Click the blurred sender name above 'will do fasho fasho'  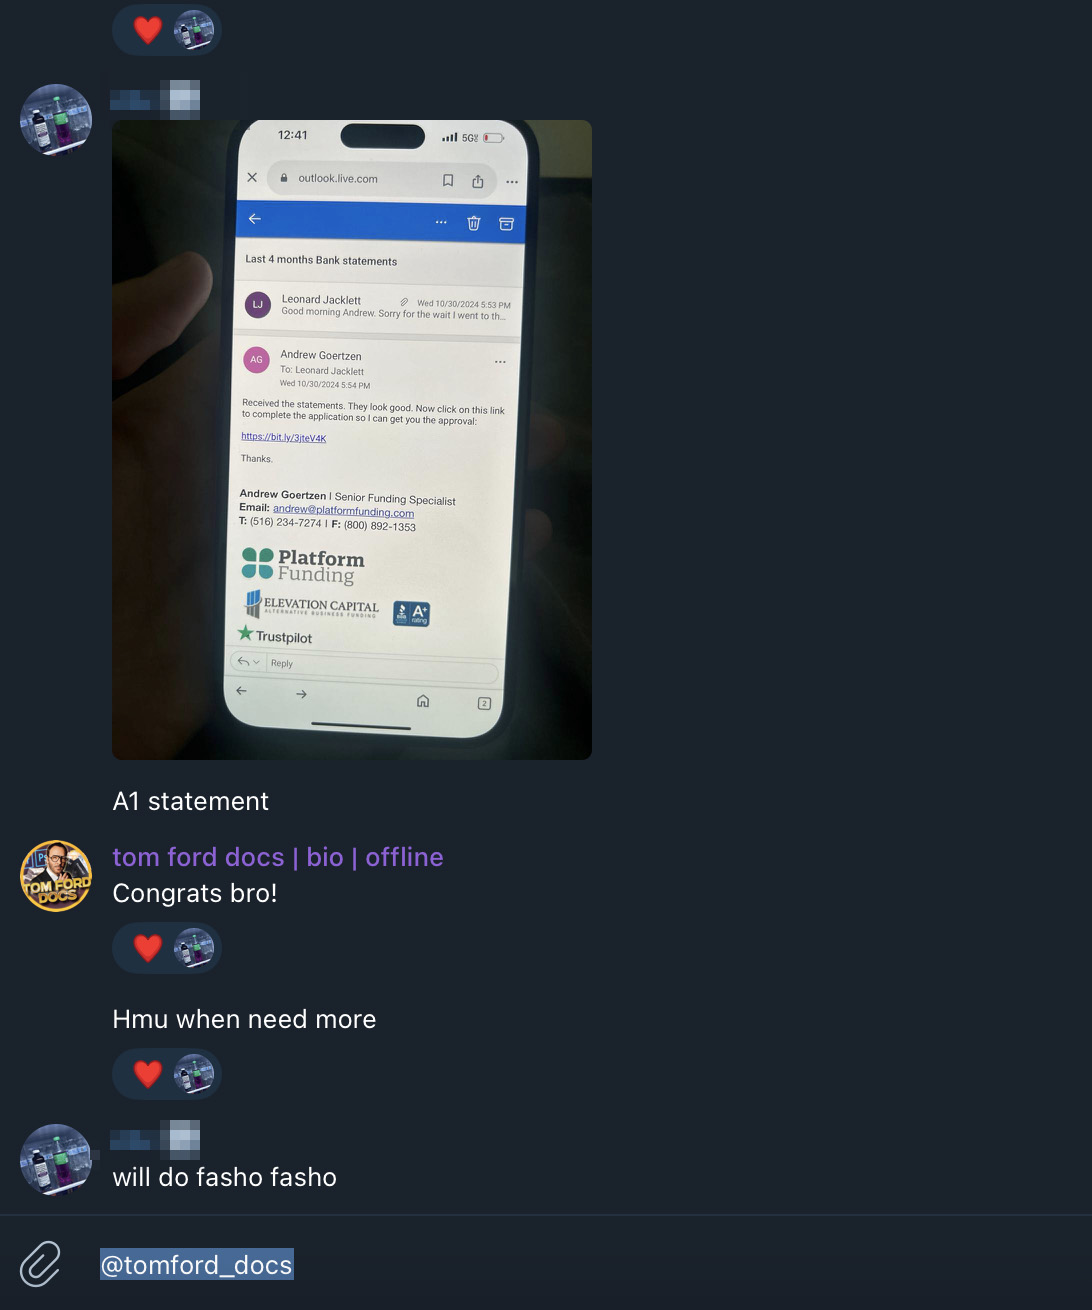click(x=155, y=1139)
